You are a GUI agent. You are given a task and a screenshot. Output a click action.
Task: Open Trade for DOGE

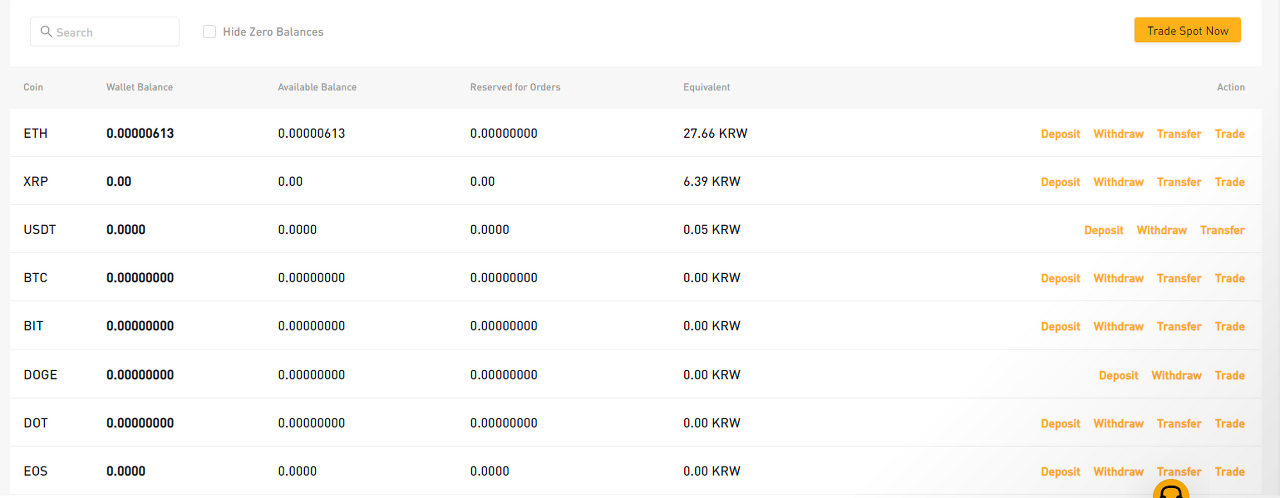(x=1229, y=375)
